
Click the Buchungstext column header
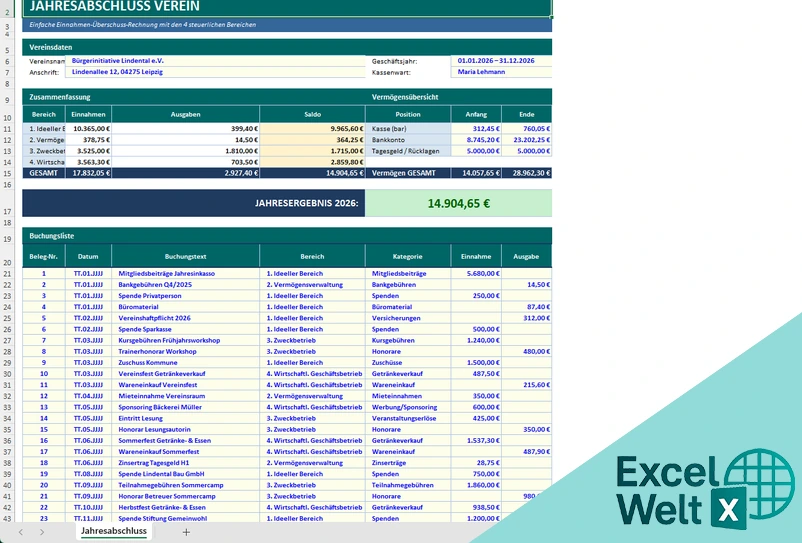pos(186,257)
